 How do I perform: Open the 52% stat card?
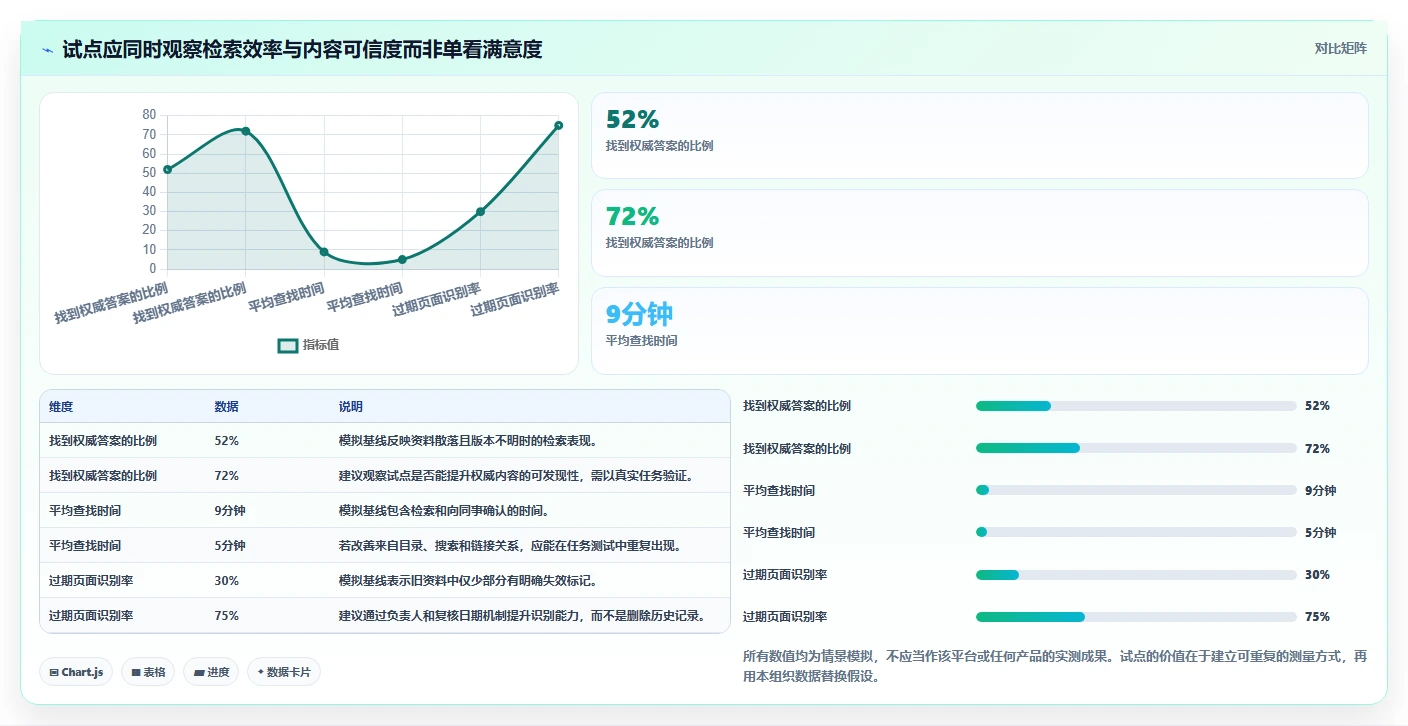(x=979, y=135)
